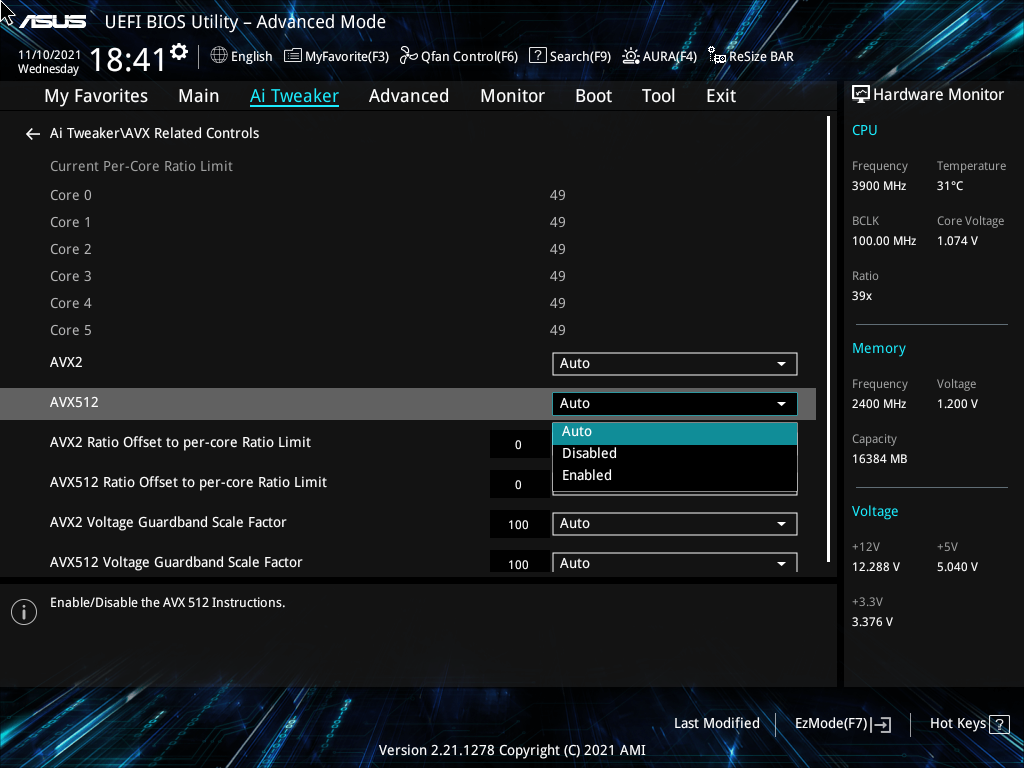1024x768 pixels.
Task: Click the Hardware Monitor screen icon
Action: [x=861, y=94]
